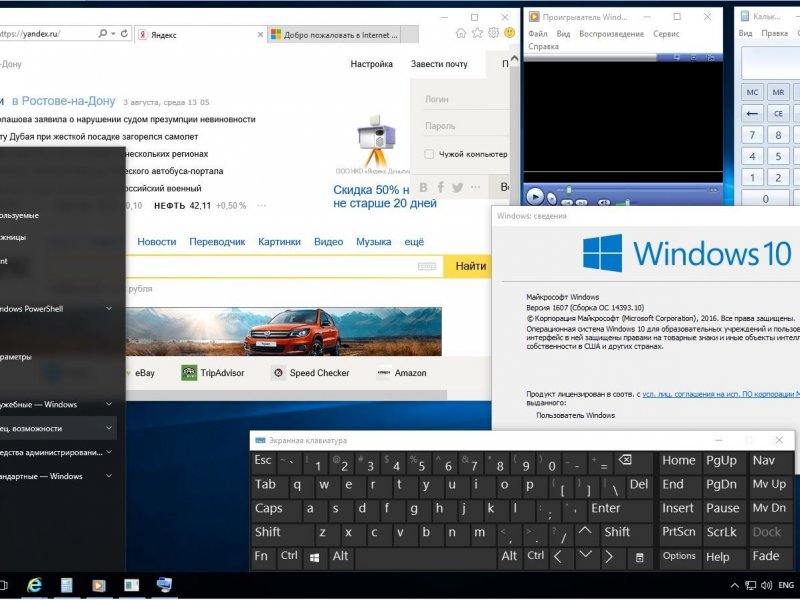Viewport: 800px width, 600px height.
Task: Switch to the 'Добро пожаловать в Internet' tab
Action: [x=335, y=35]
